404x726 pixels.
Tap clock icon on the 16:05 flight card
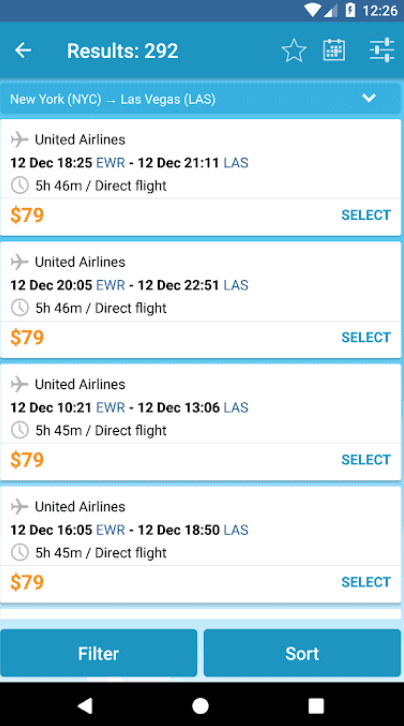click(x=19, y=552)
